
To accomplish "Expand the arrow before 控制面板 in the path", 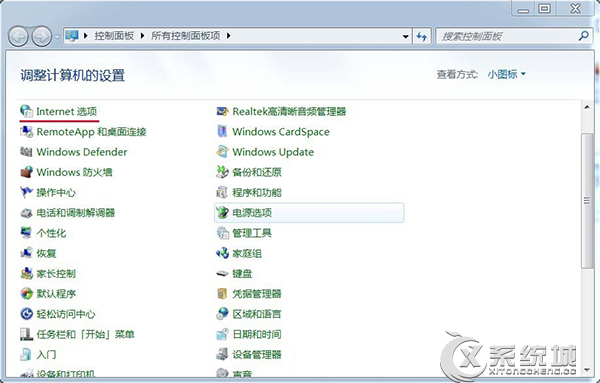I will click(x=86, y=36).
